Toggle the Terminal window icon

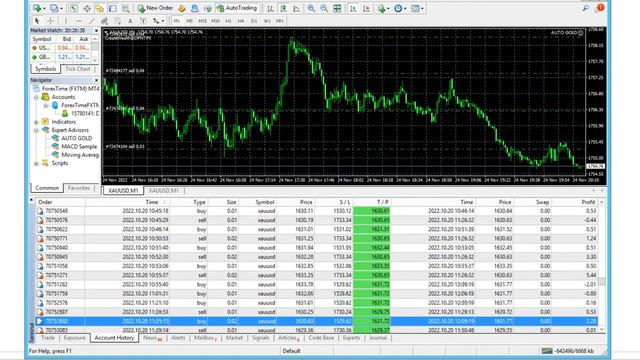point(113,8)
